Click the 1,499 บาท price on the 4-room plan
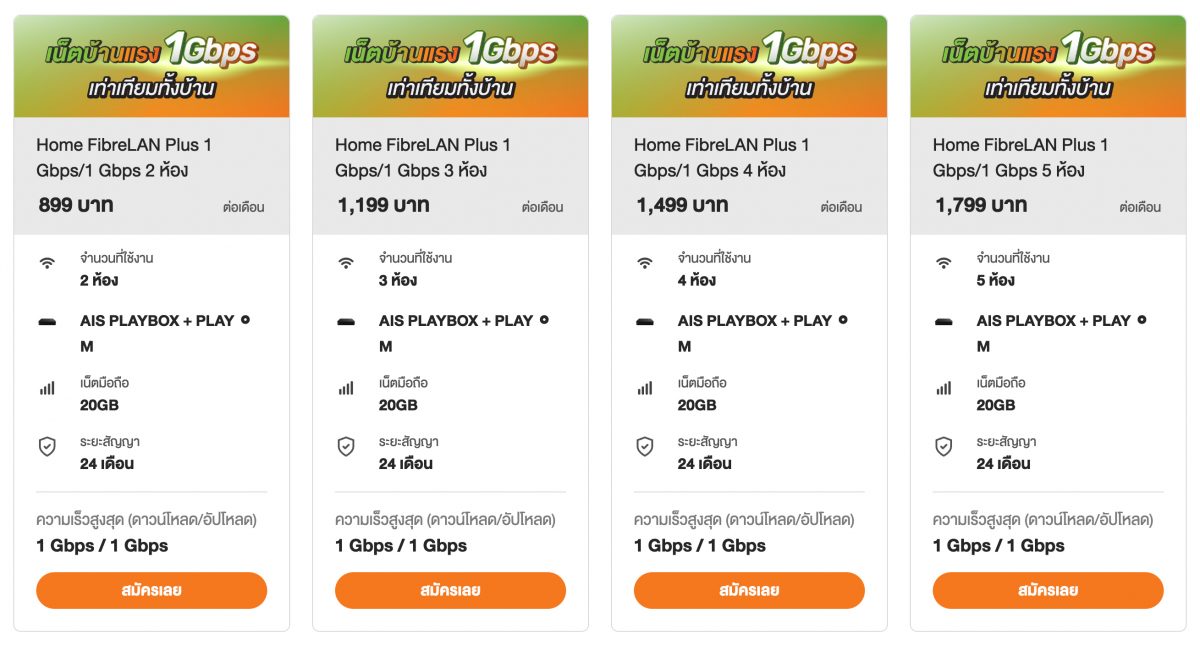The height and width of the screenshot is (646, 1200). (682, 206)
